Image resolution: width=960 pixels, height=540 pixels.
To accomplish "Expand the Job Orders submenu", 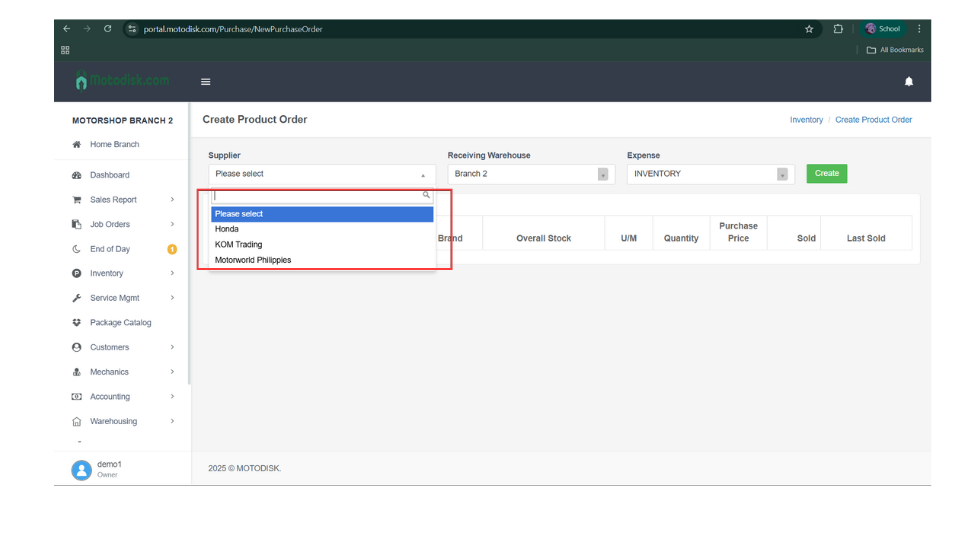I will (172, 225).
